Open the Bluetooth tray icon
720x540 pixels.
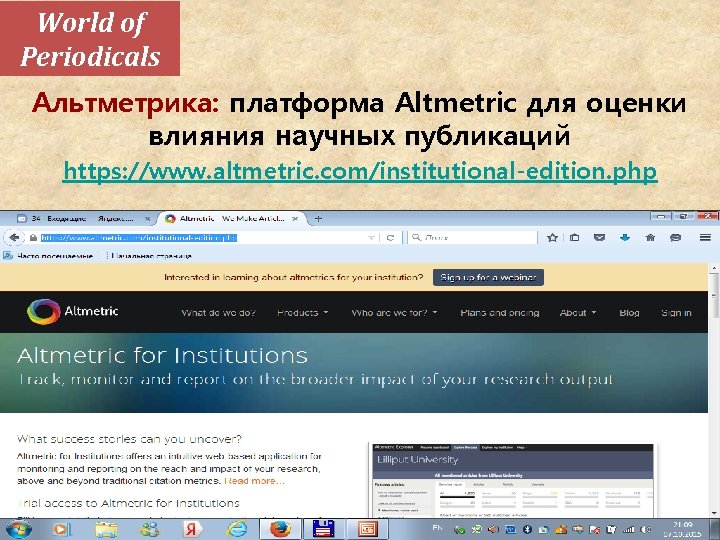pos(527,529)
